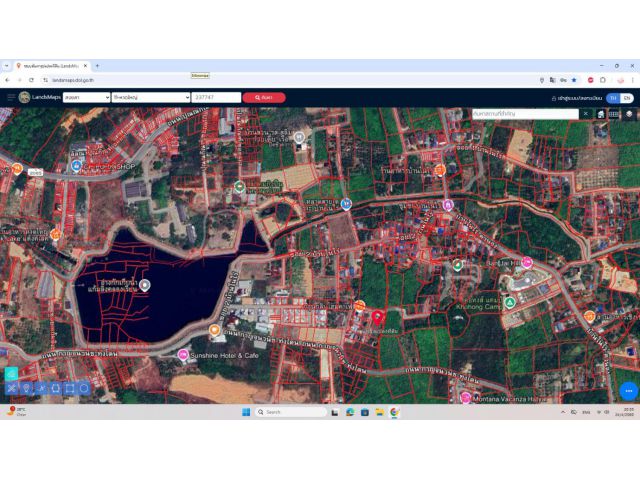Show hidden system tray icons
Image resolution: width=640 pixels, height=480 pixels.
563,412
